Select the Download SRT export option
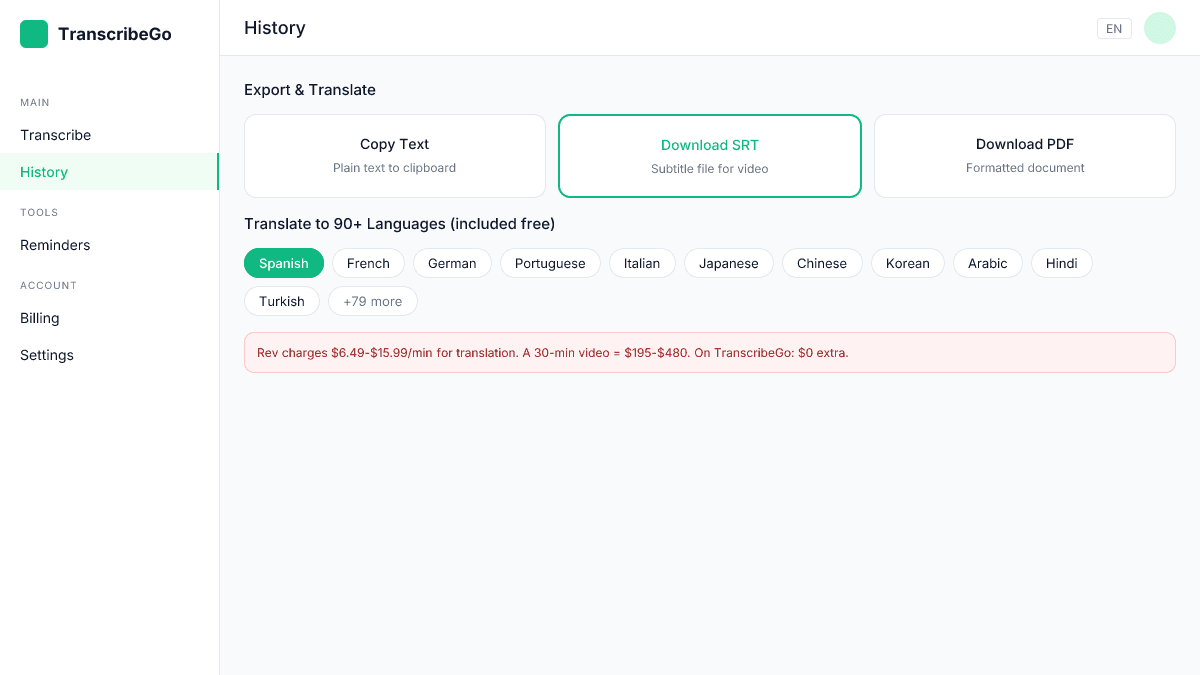Screen dimensions: 1200x675 710,156
